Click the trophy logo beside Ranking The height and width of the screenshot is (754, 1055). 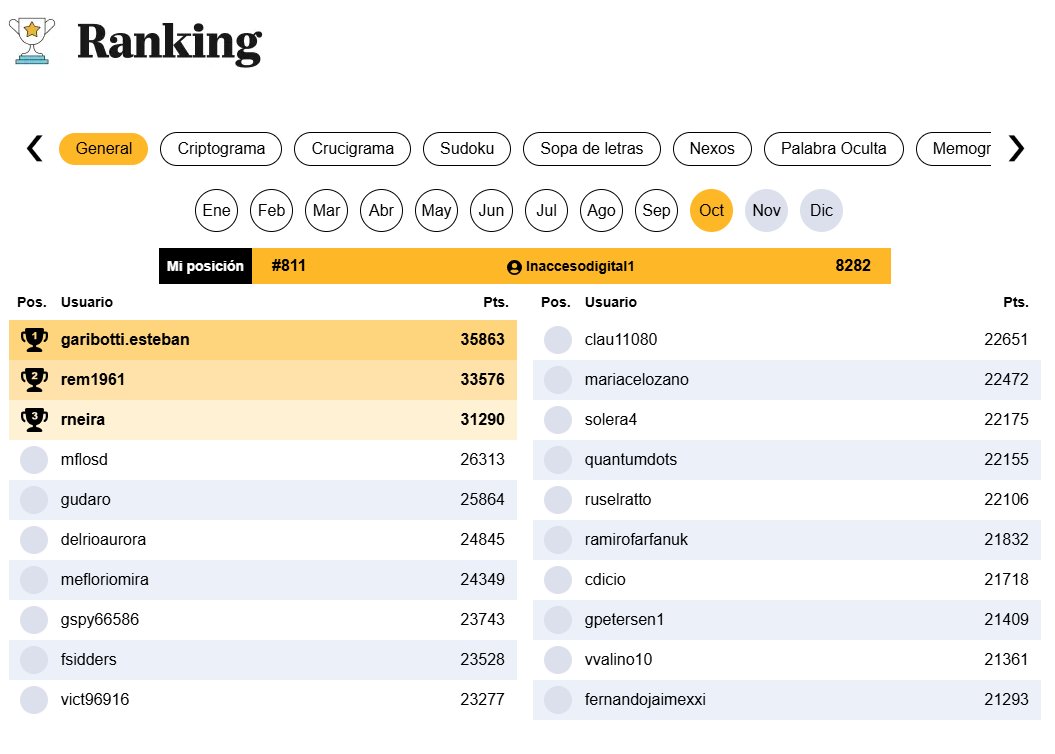pos(32,41)
